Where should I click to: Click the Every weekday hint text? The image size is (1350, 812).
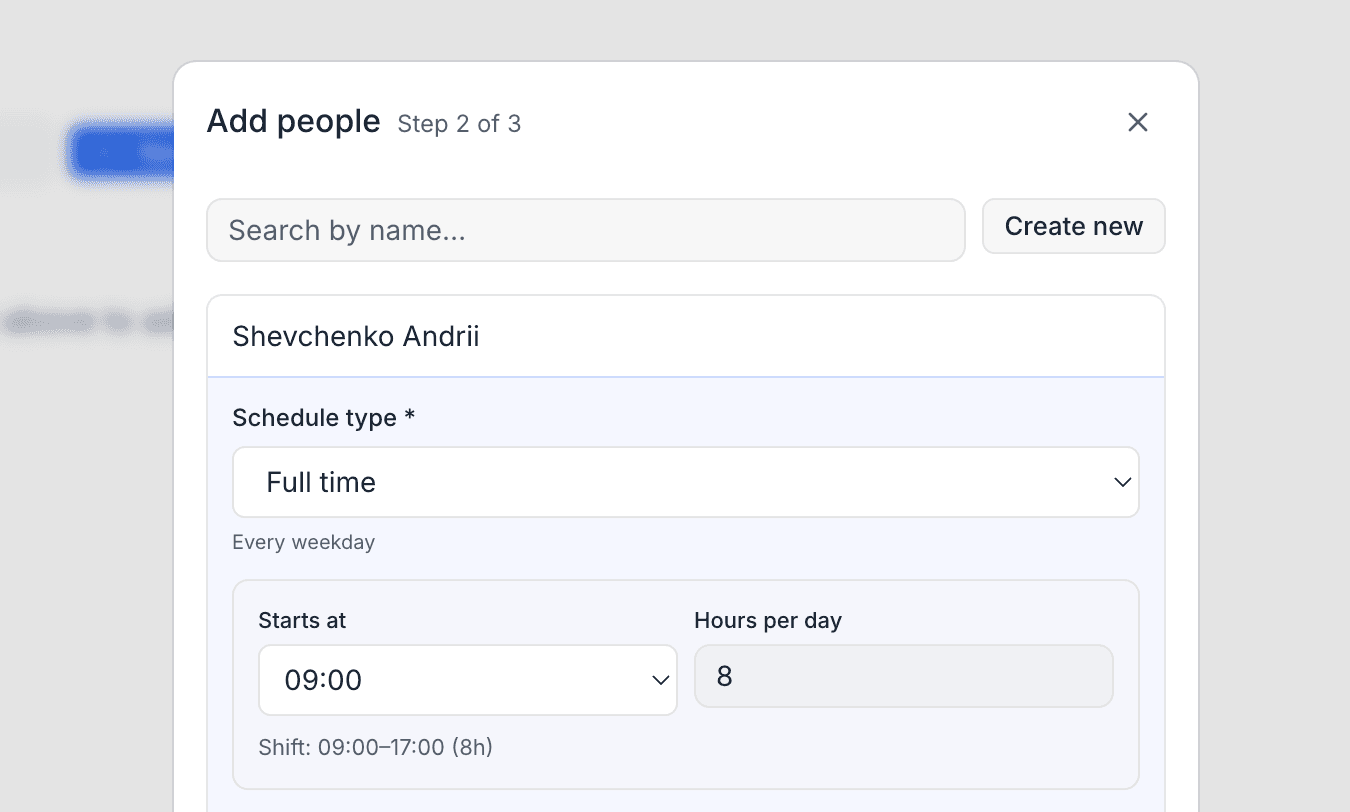click(304, 542)
